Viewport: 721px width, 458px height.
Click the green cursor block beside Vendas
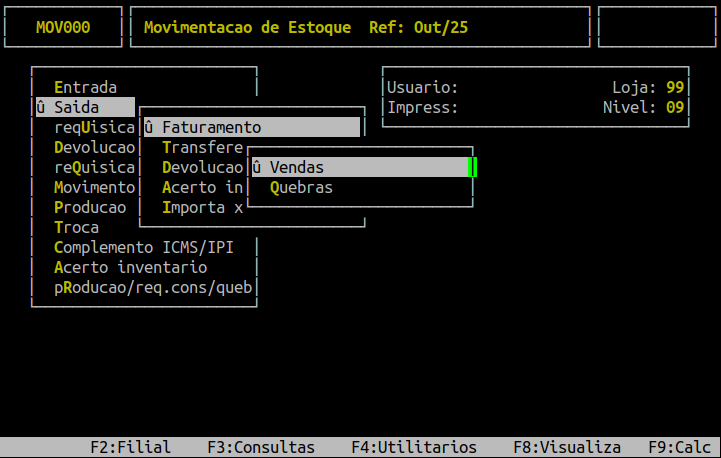click(473, 167)
